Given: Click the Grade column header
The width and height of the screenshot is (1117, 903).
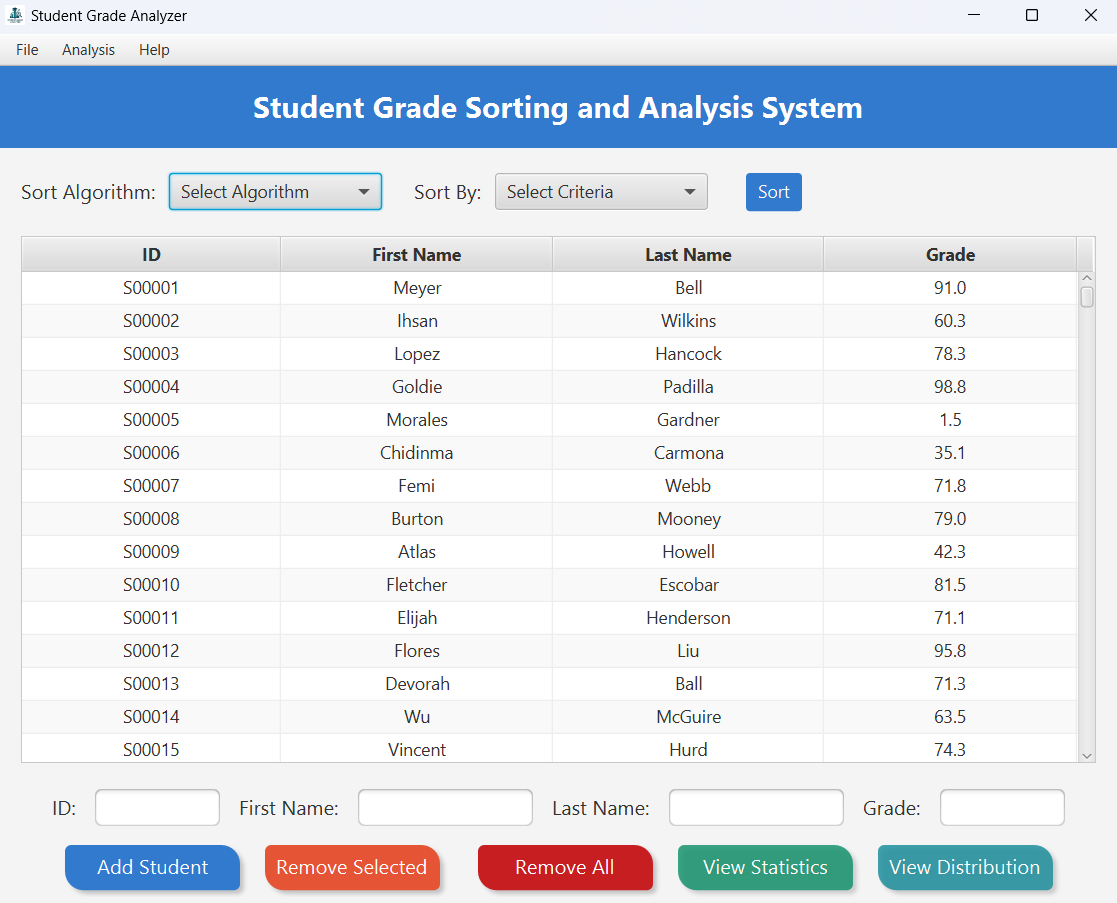Looking at the screenshot, I should coord(950,254).
